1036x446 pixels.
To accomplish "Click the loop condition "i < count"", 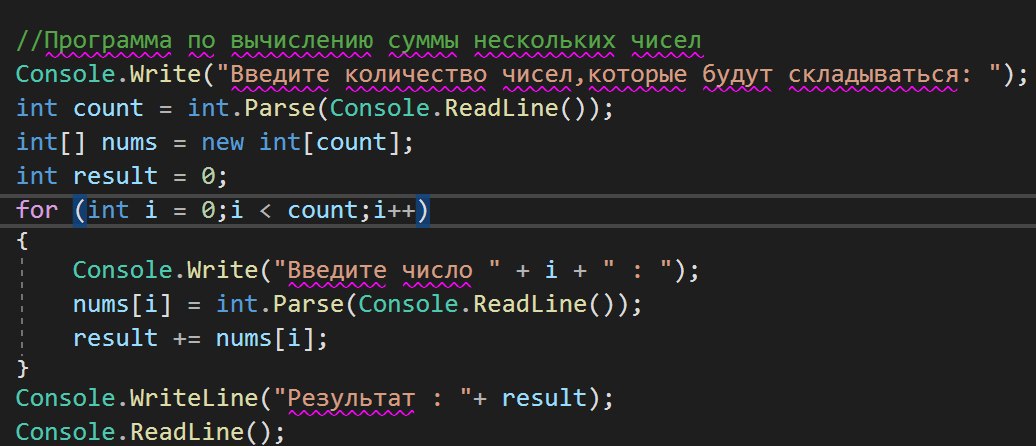I will click(295, 210).
